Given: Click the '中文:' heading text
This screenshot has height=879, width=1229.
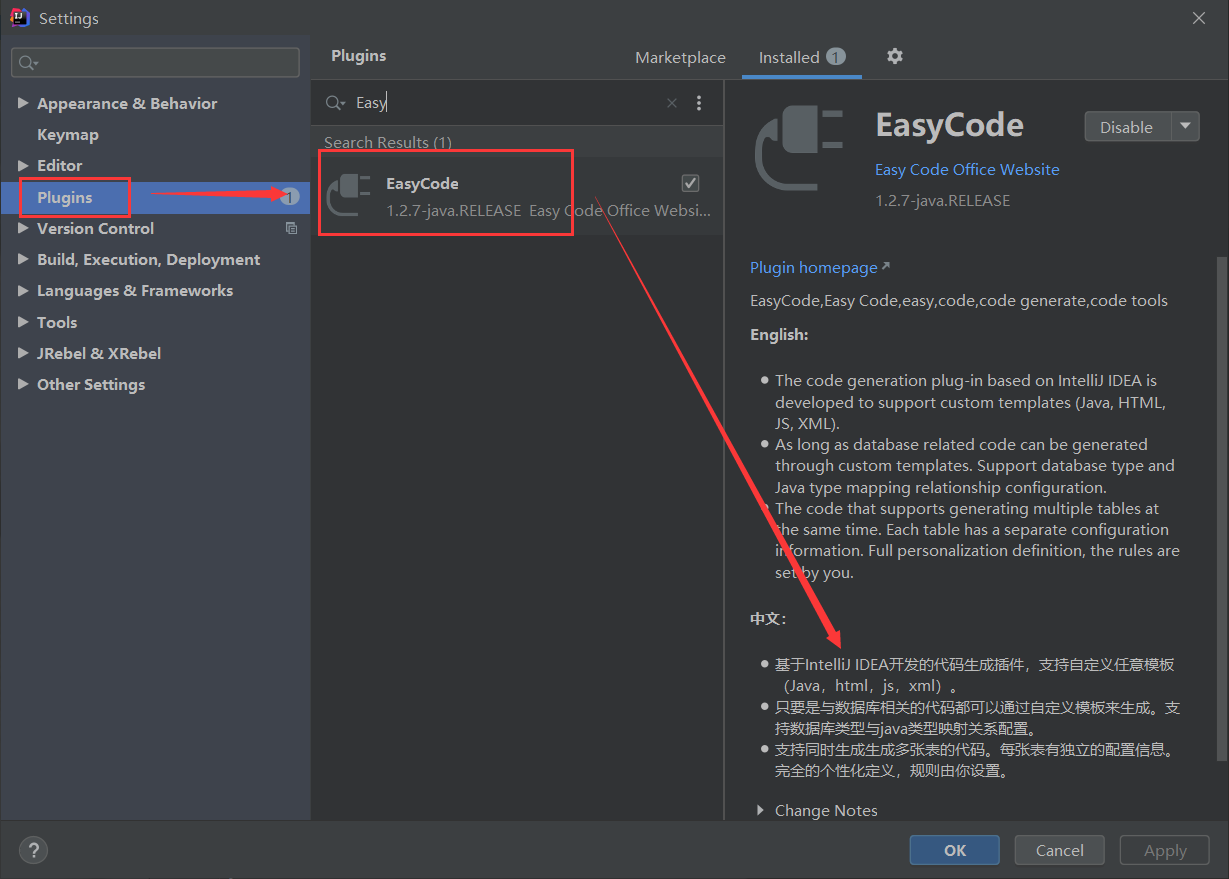Looking at the screenshot, I should (768, 618).
